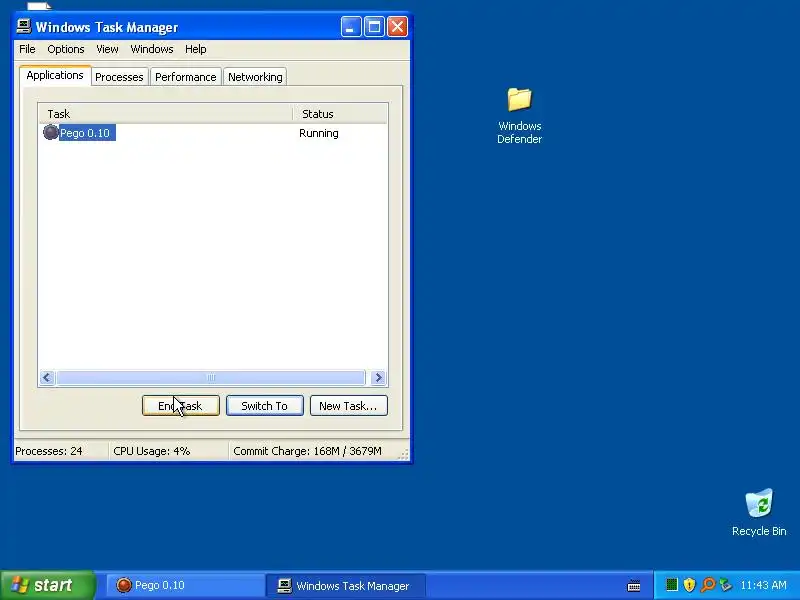Sort list by Status column header
Screen dimensions: 800x600
click(340, 114)
